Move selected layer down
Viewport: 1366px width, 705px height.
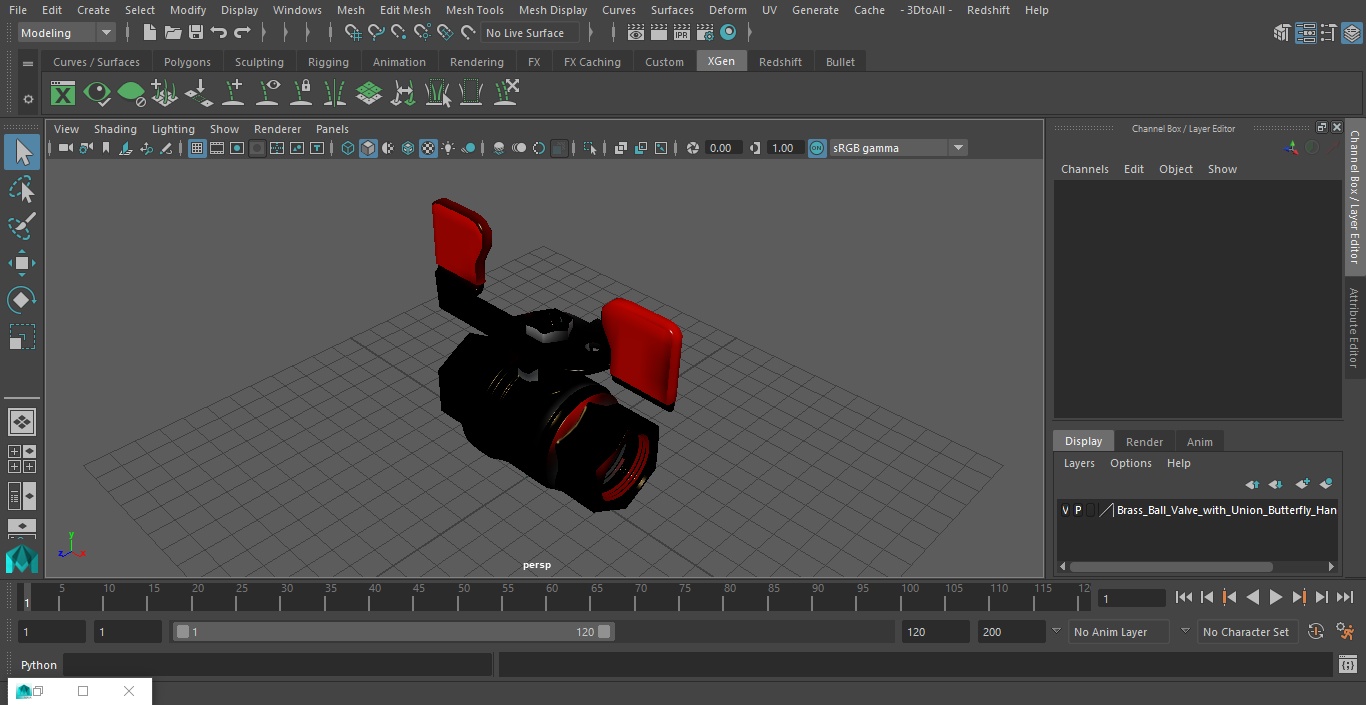(x=1276, y=484)
